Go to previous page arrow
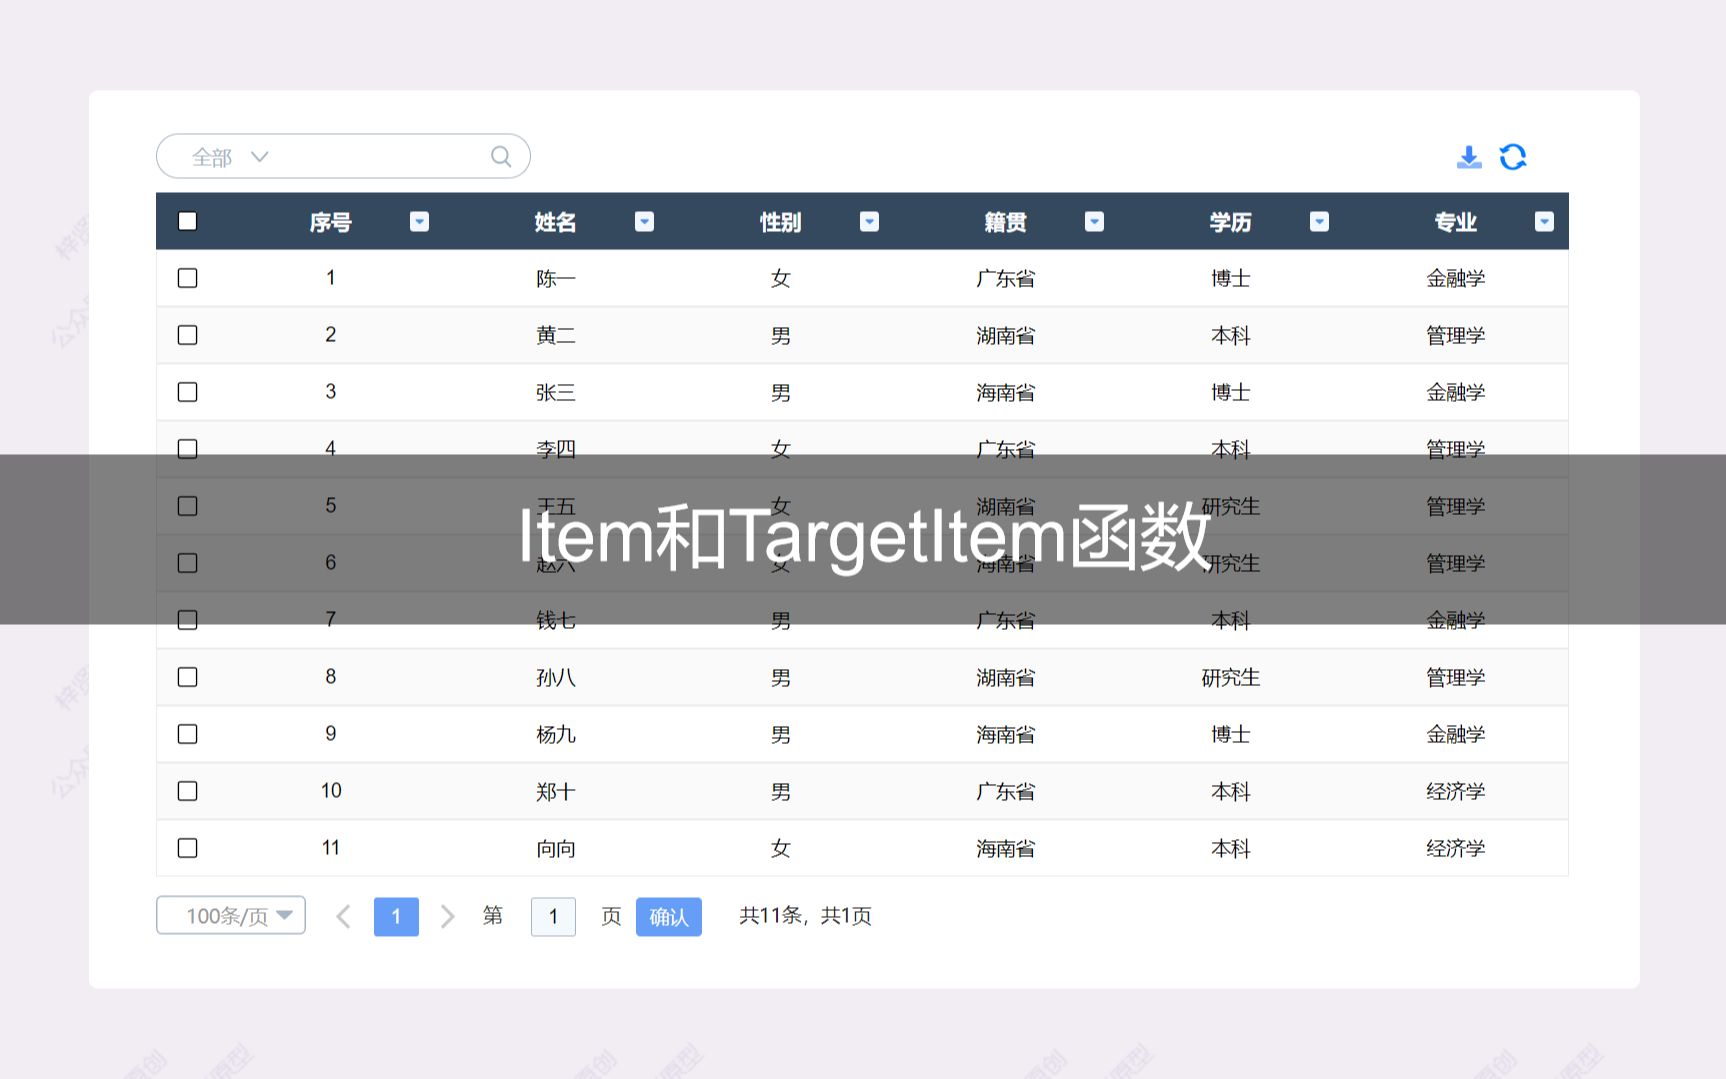Screen dimensions: 1726x1079 tap(343, 917)
